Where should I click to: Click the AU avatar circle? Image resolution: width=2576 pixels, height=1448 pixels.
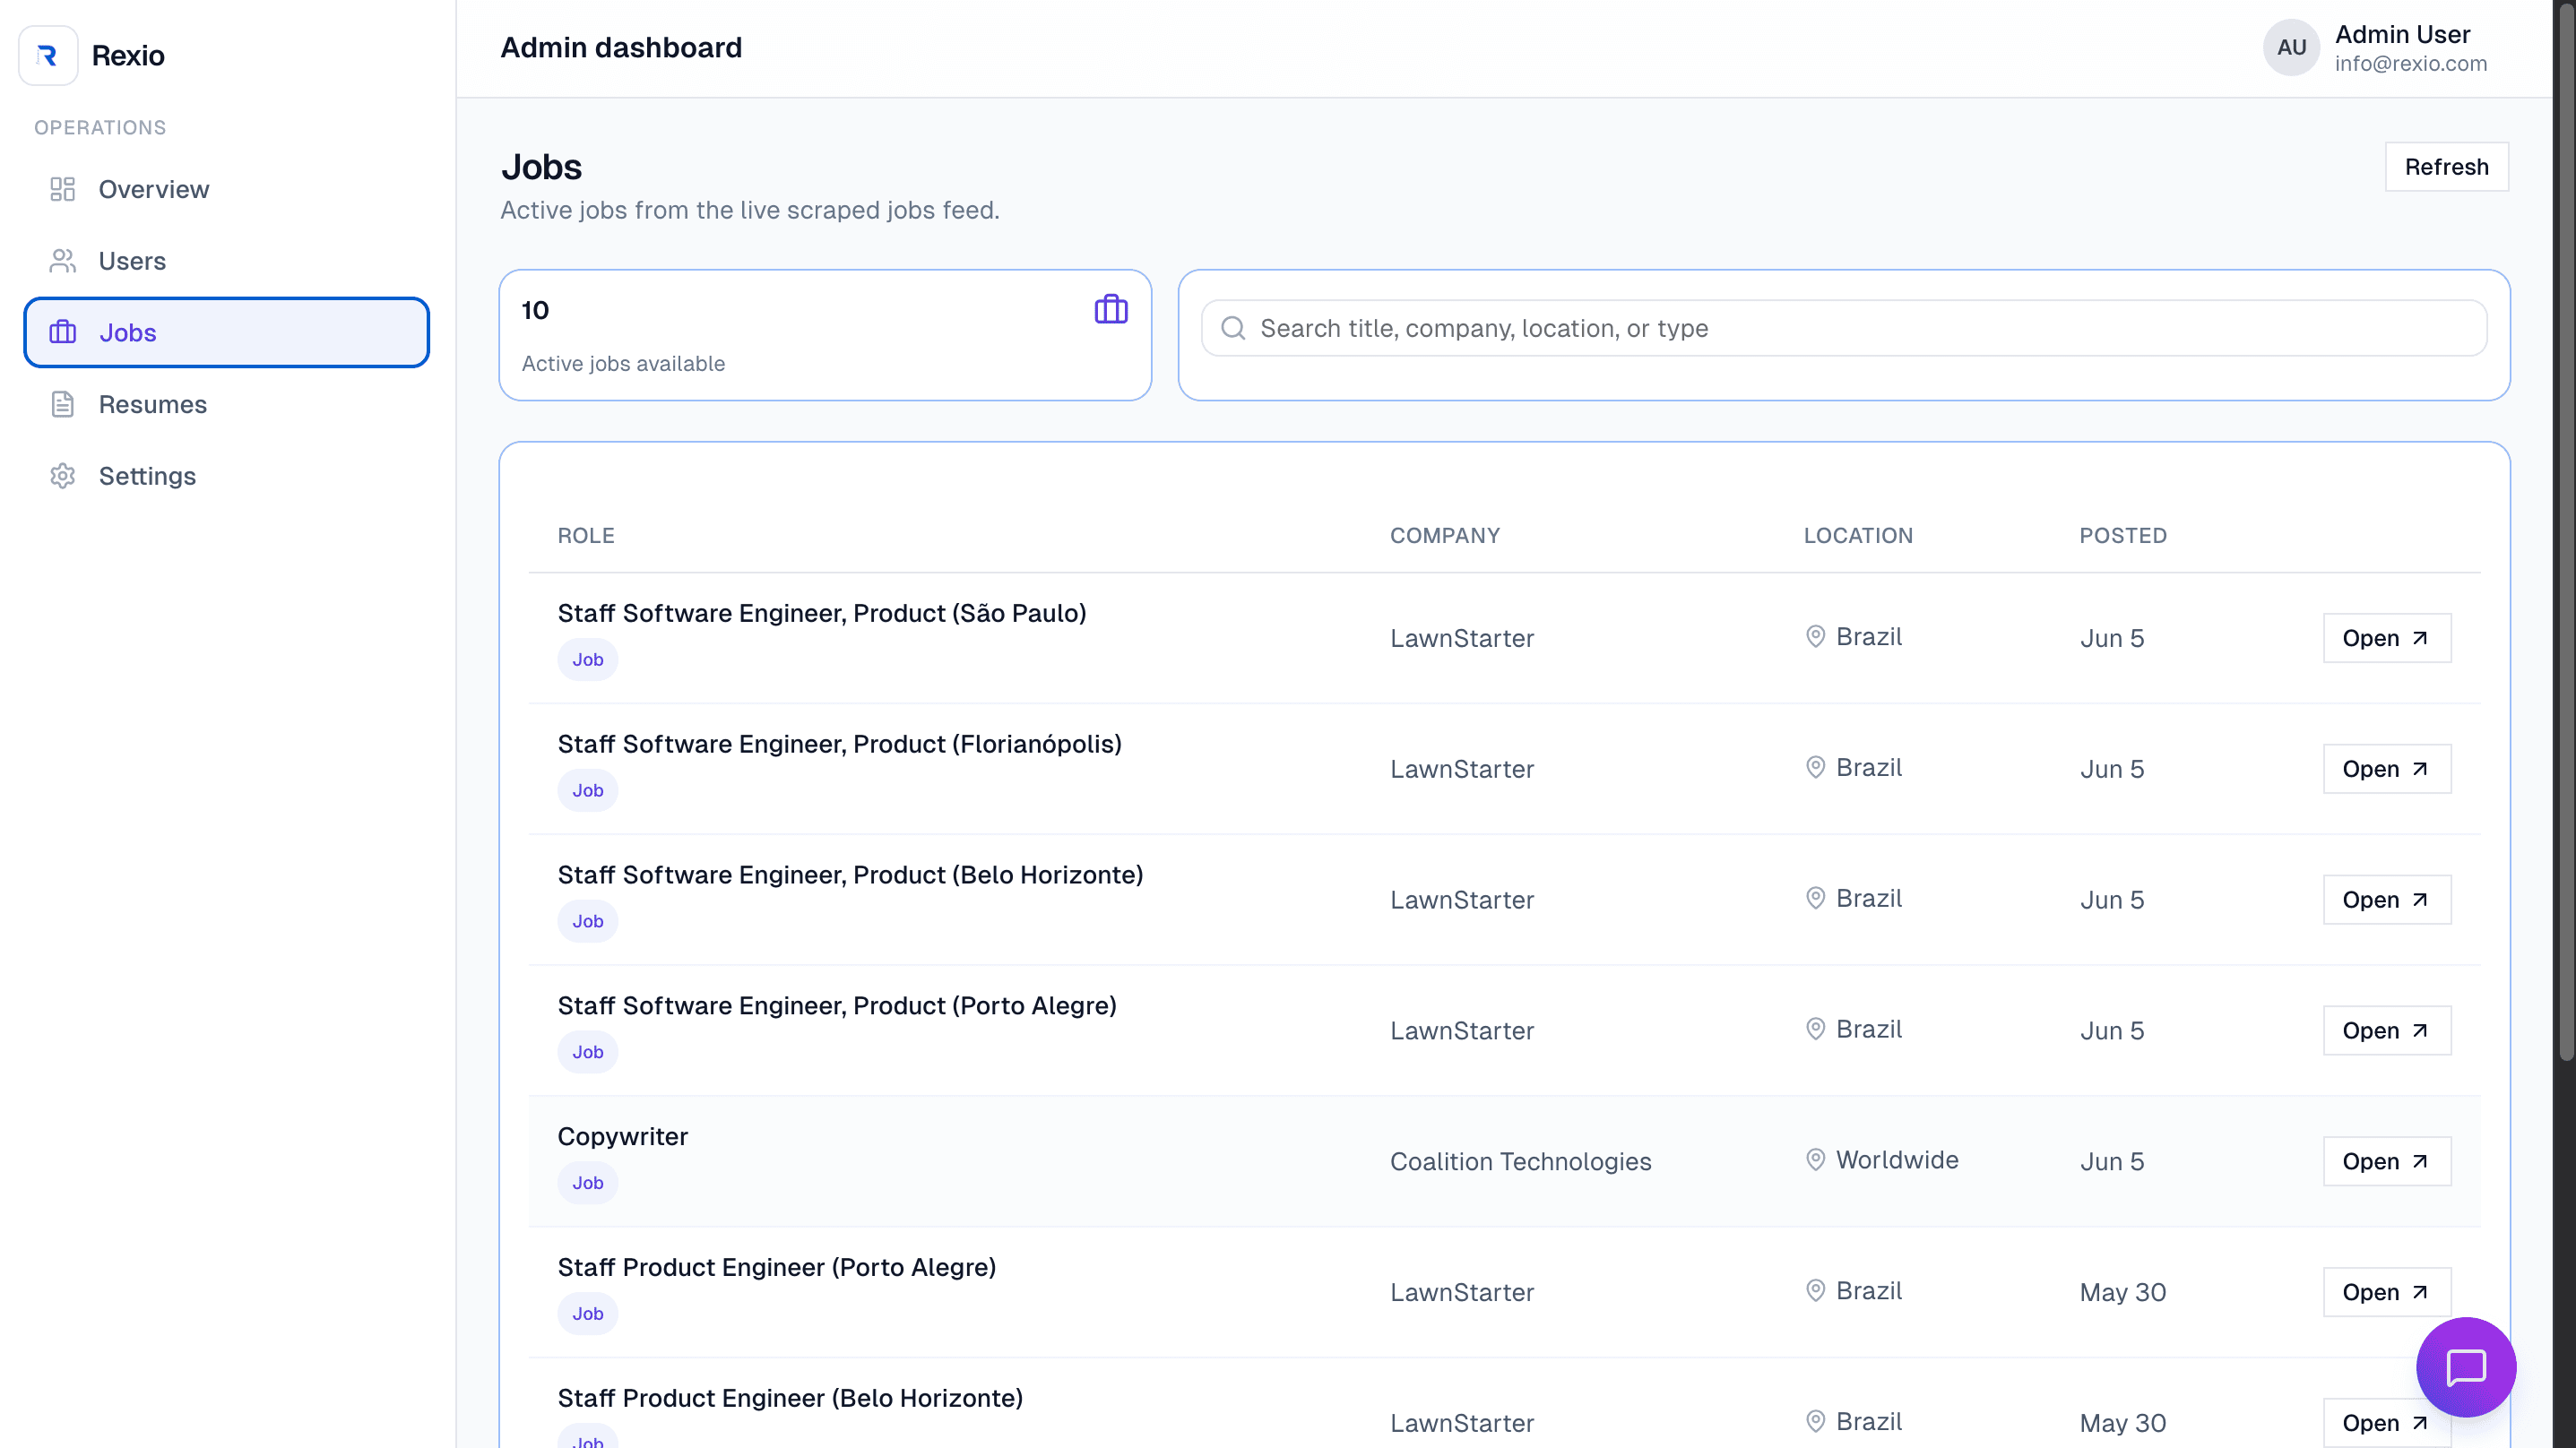(2292, 47)
